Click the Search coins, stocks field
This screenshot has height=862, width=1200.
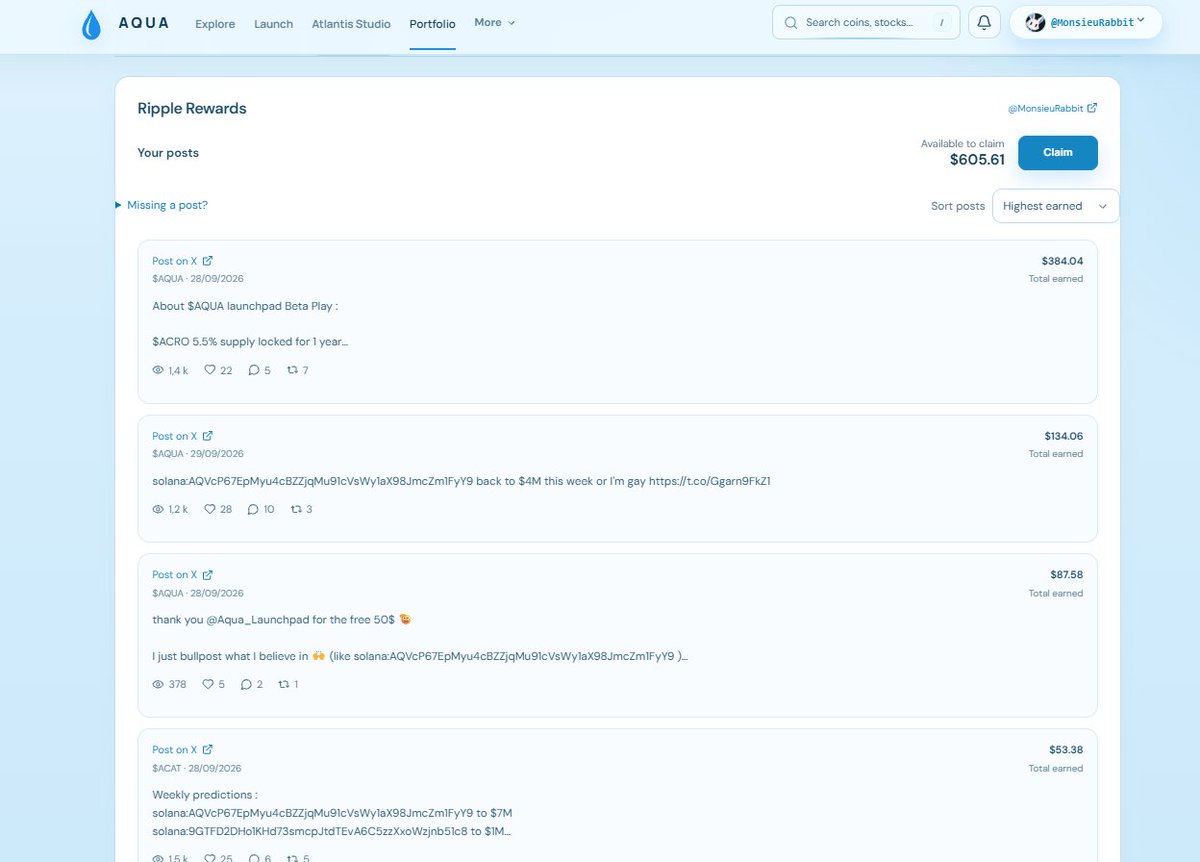click(866, 22)
